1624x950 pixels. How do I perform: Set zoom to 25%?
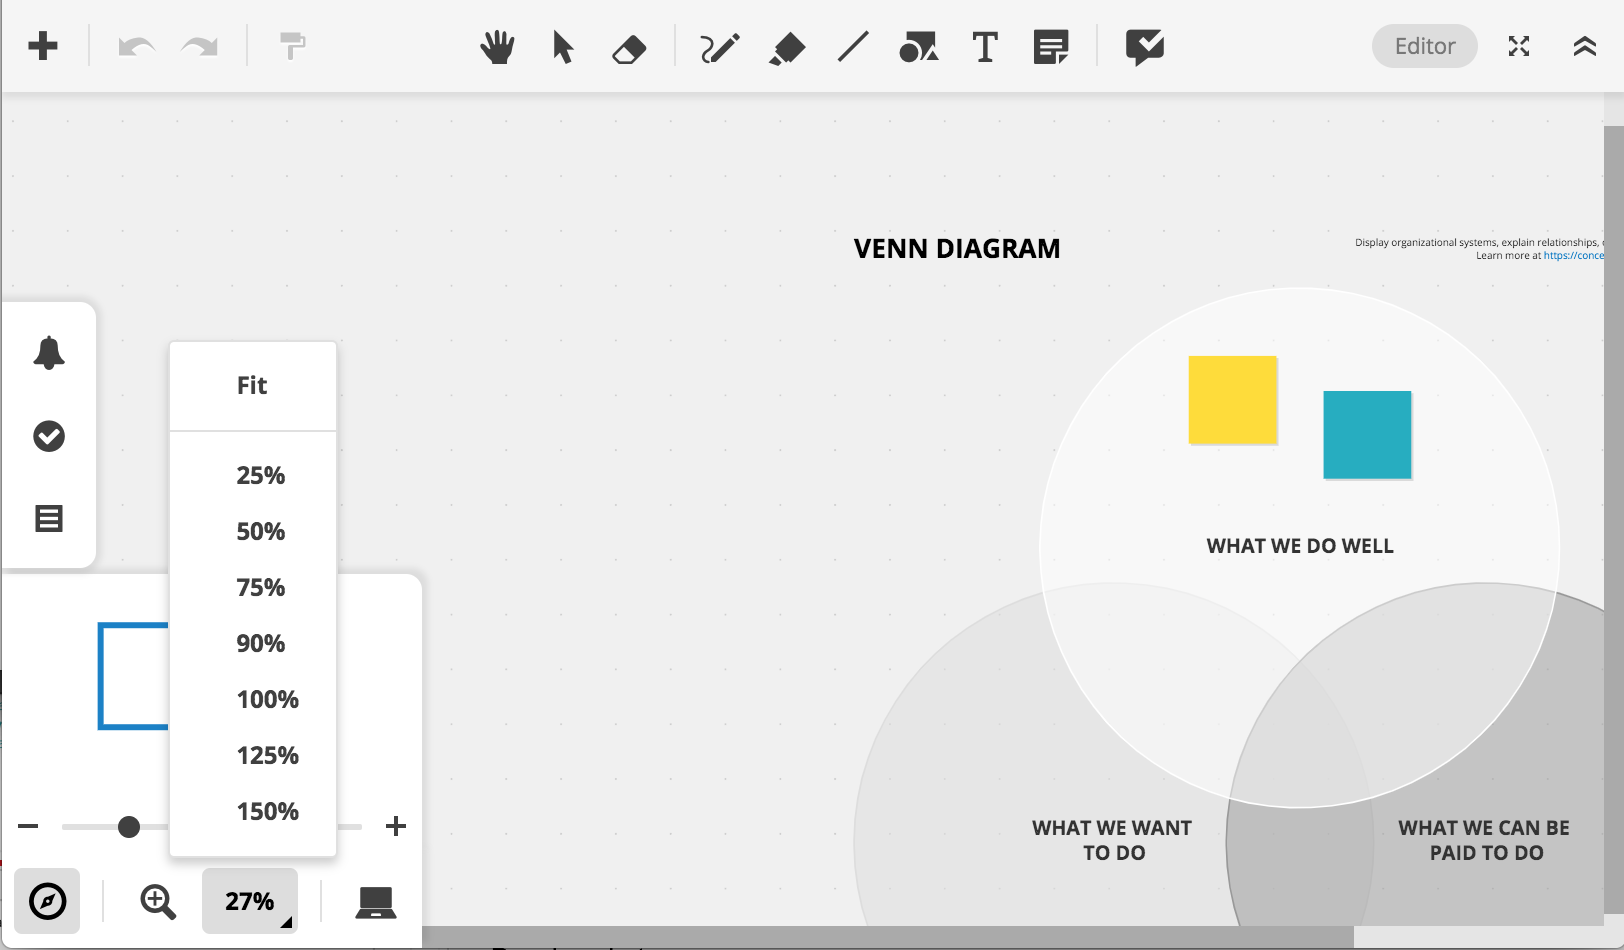click(x=260, y=476)
